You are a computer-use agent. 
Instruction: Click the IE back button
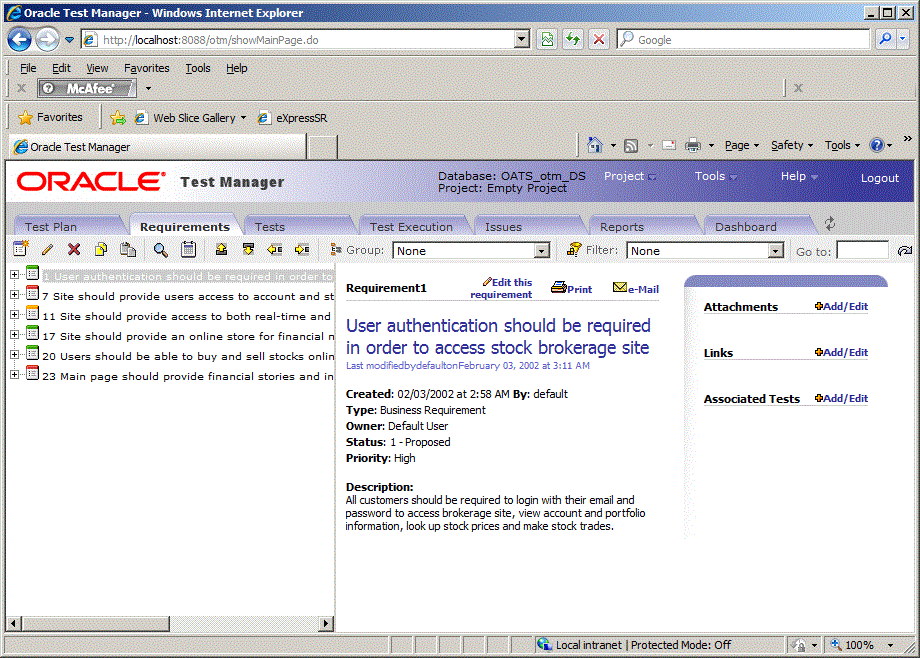[19, 40]
